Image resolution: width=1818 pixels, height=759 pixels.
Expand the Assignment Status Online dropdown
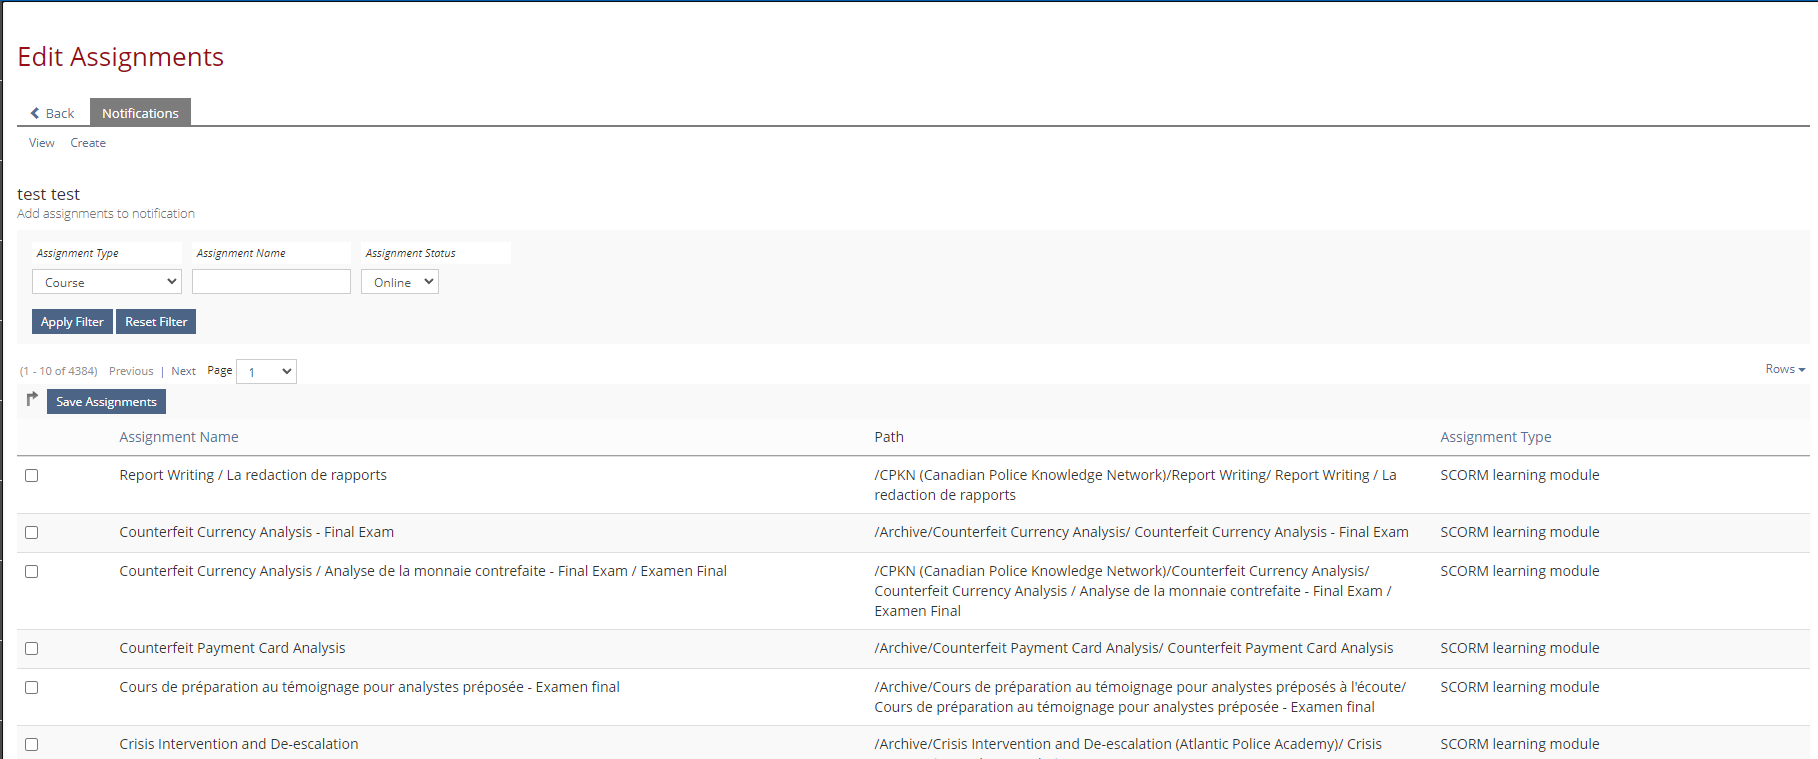[x=400, y=282]
